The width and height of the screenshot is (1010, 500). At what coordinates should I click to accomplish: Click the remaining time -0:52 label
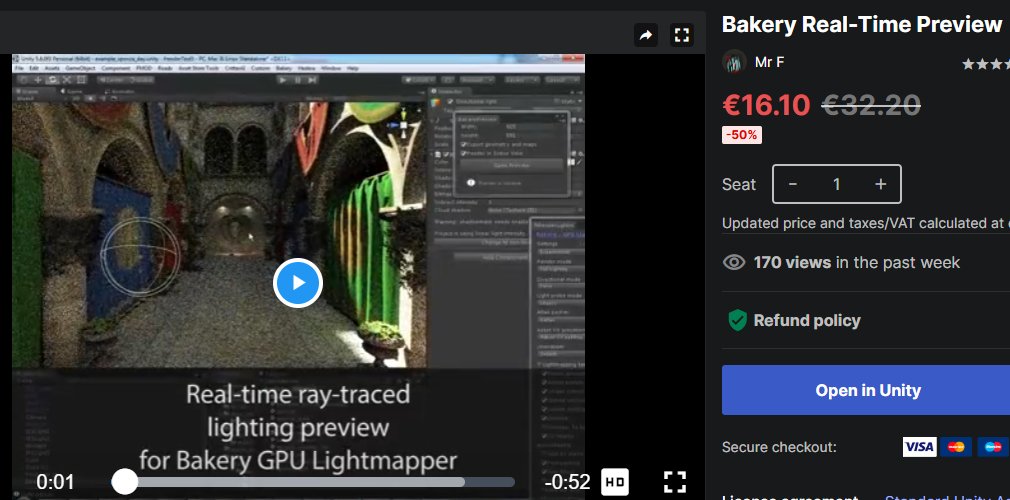pyautogui.click(x=567, y=482)
